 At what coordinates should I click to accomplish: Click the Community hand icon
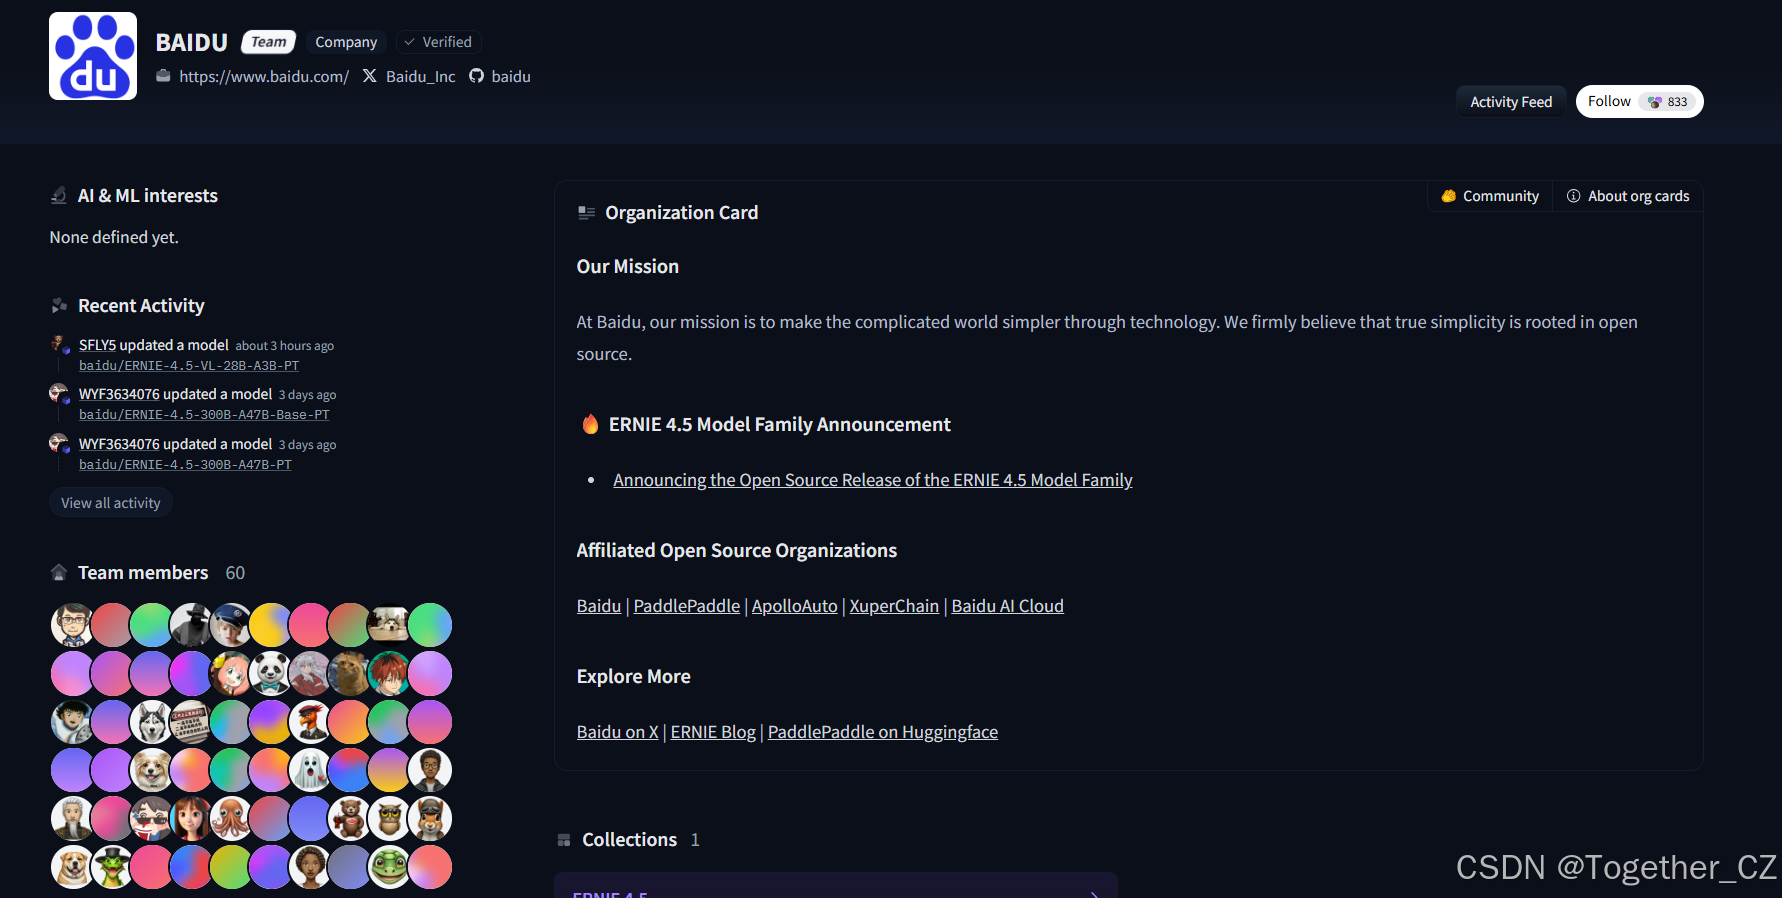pos(1448,196)
